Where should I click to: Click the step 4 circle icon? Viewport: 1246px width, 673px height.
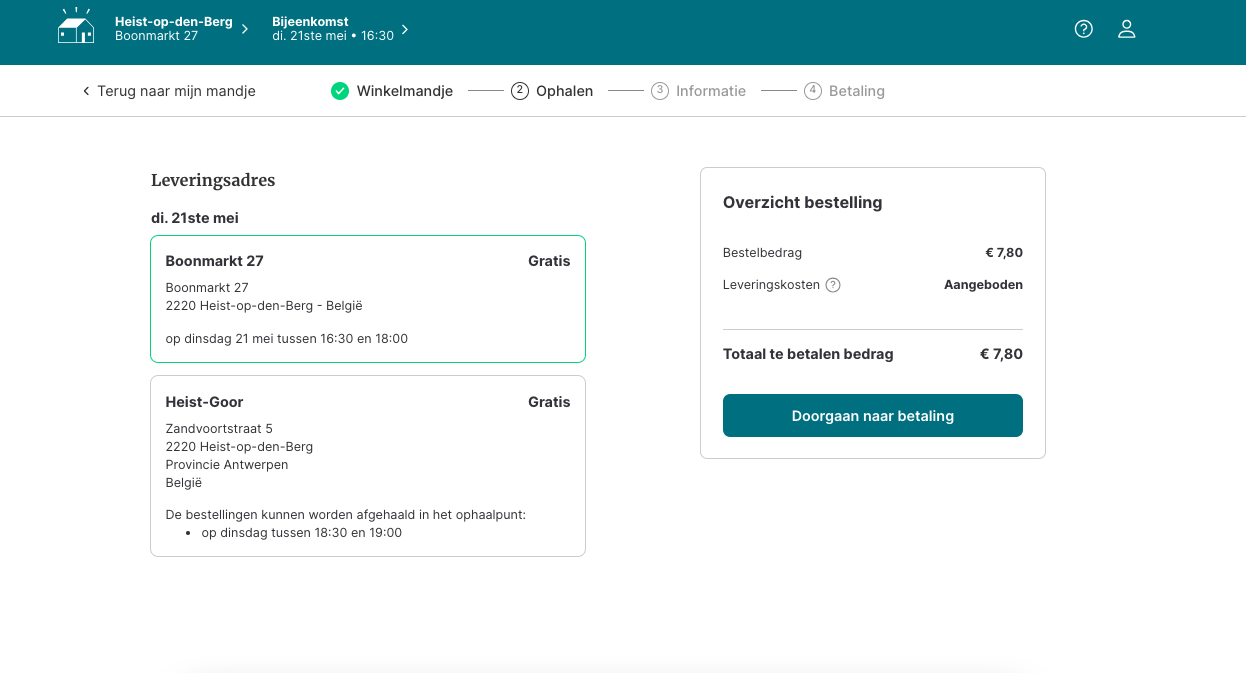[x=812, y=91]
